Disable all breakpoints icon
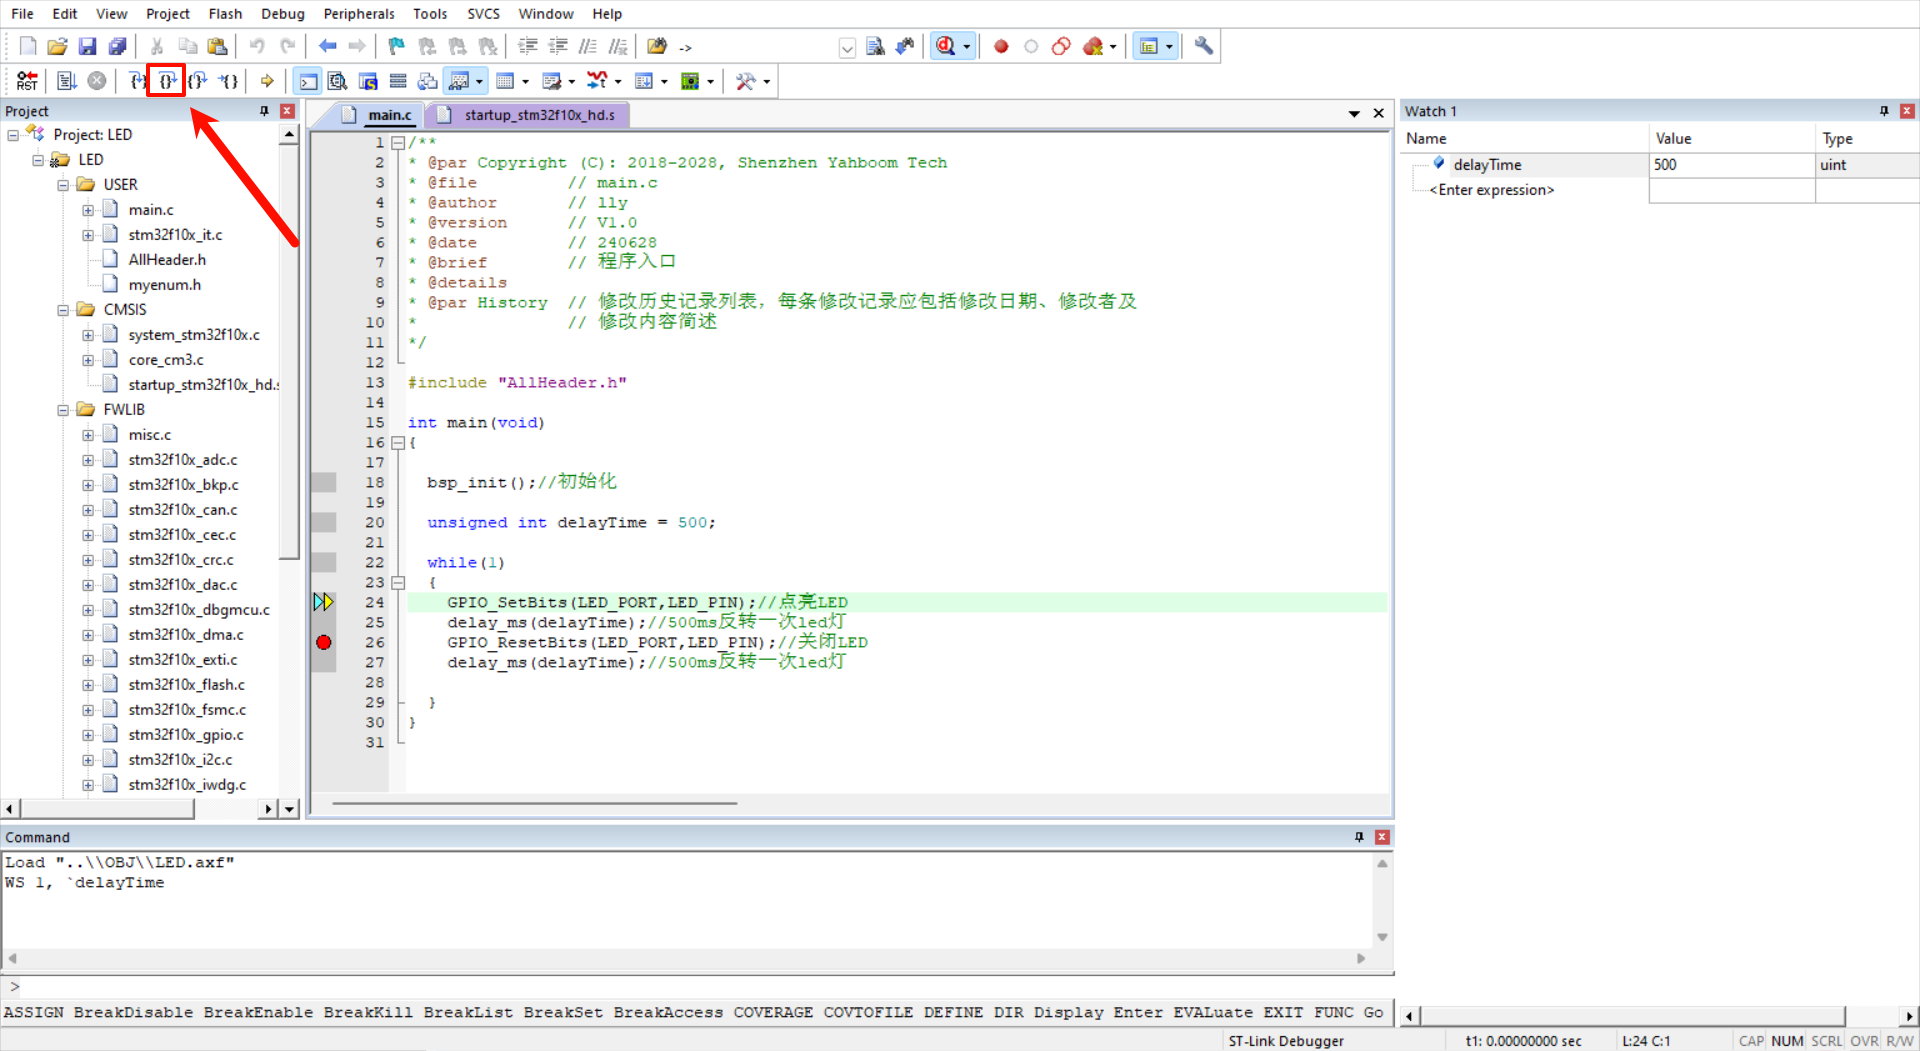1920x1051 pixels. (1061, 46)
